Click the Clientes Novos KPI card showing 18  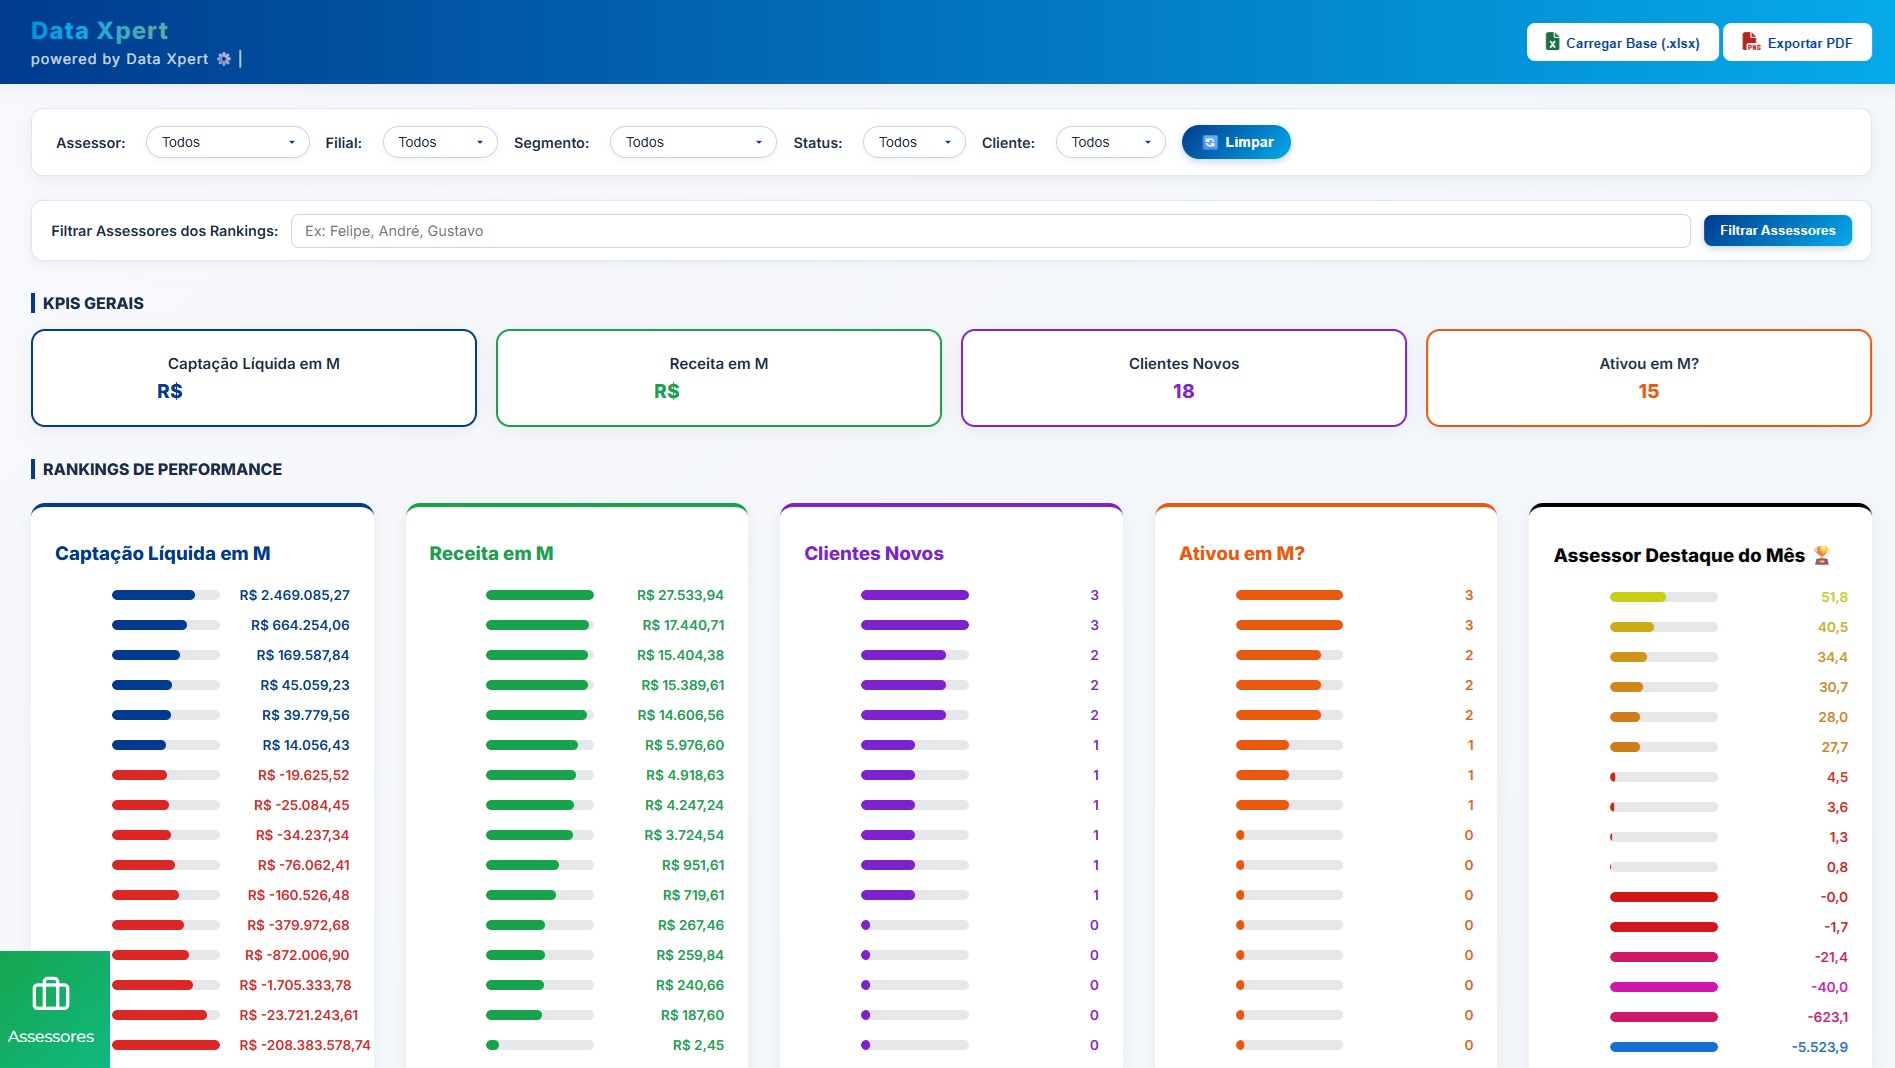tap(1184, 378)
